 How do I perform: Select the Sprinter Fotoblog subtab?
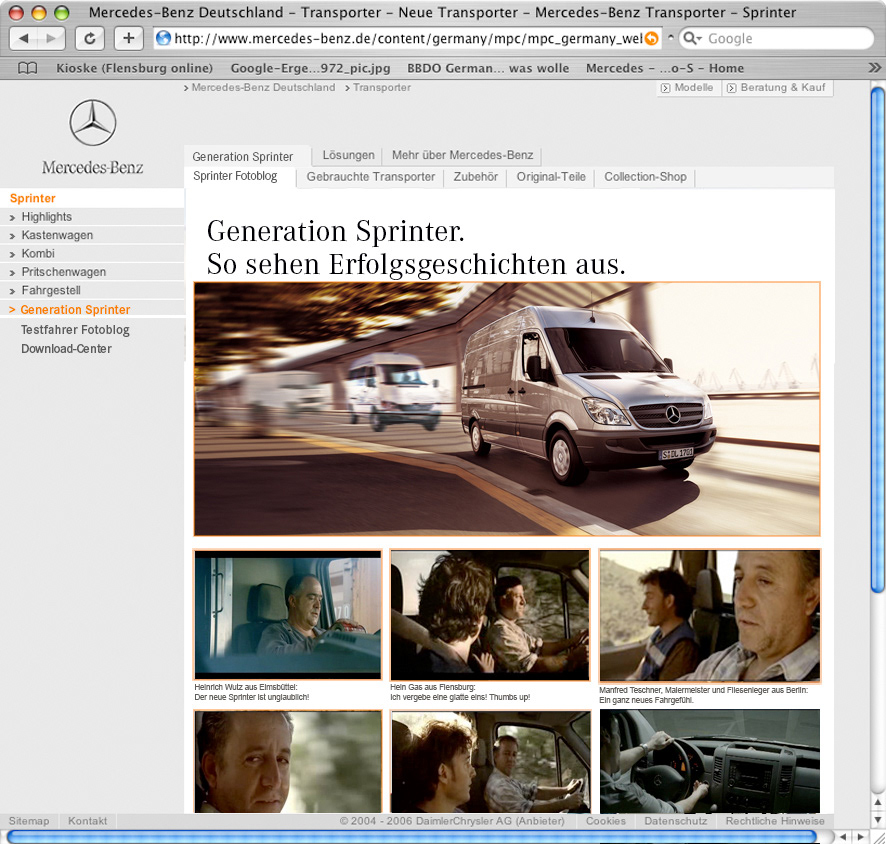pyautogui.click(x=235, y=176)
